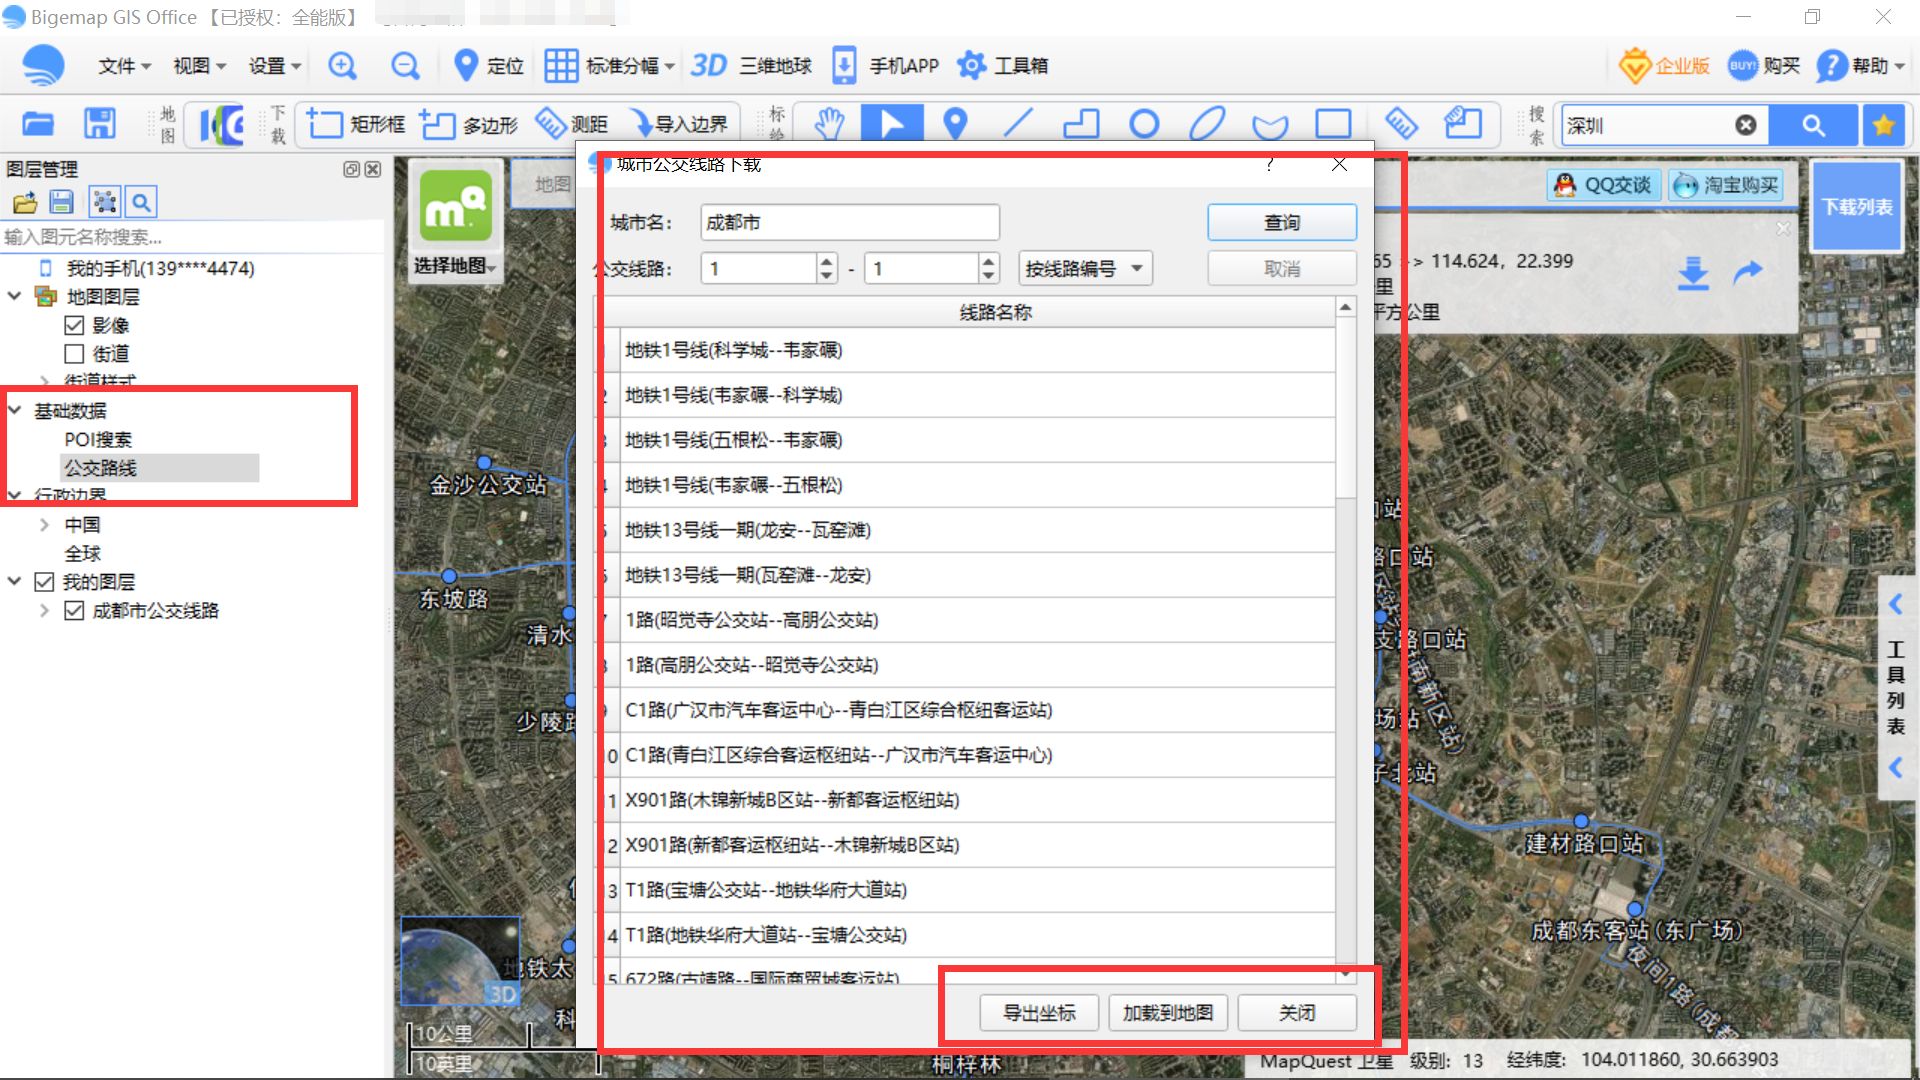1920x1080 pixels.
Task: Increase the first 公交线路 number spinner
Action: click(x=826, y=261)
